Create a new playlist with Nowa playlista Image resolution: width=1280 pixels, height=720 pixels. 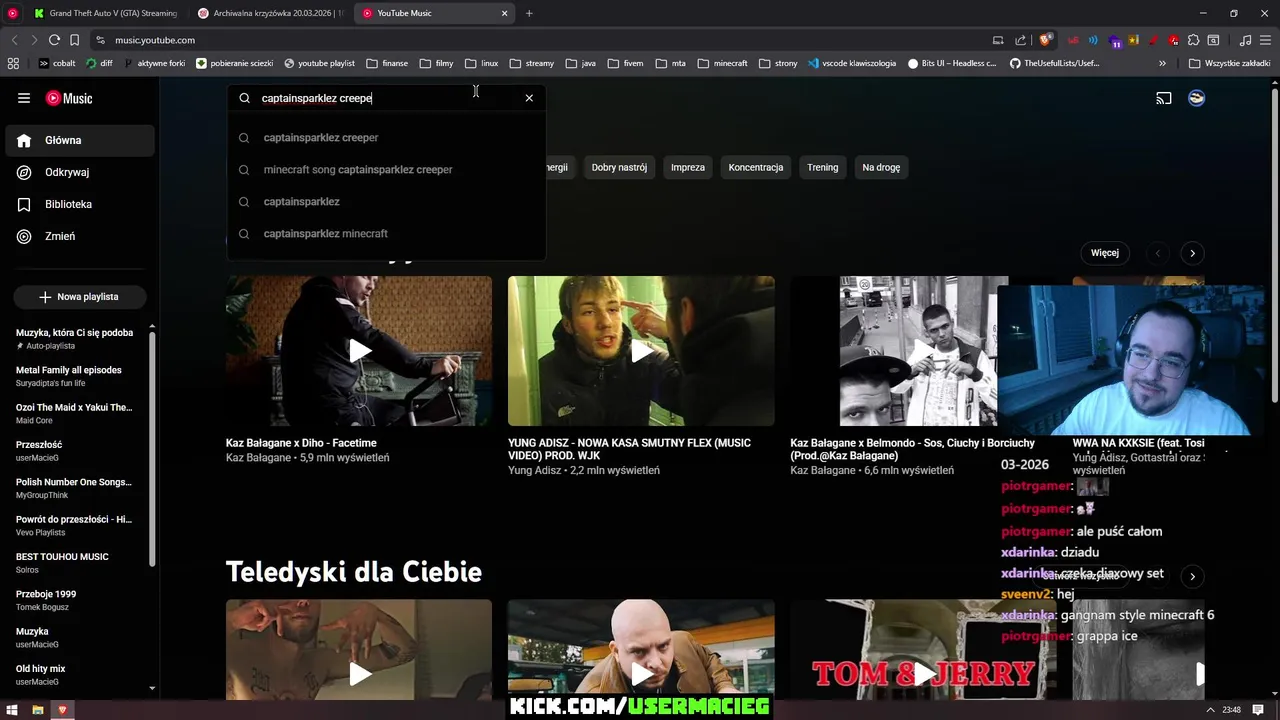[79, 297]
